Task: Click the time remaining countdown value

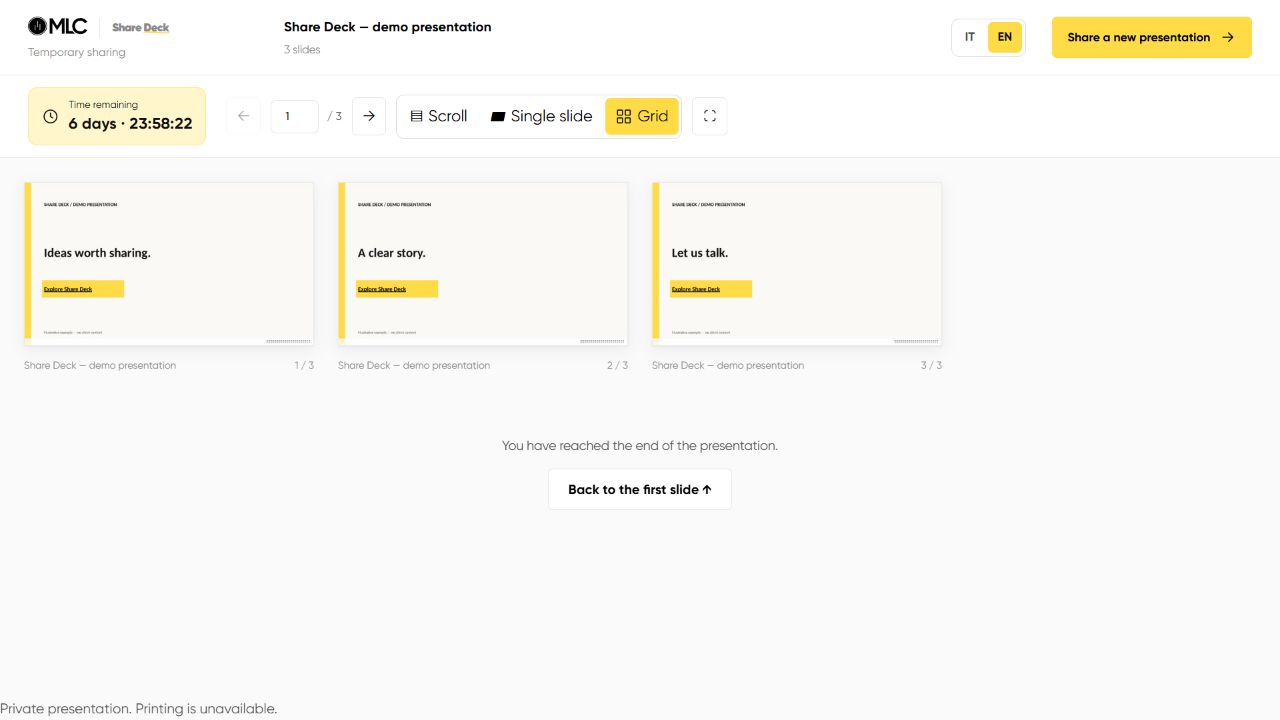Action: [130, 124]
